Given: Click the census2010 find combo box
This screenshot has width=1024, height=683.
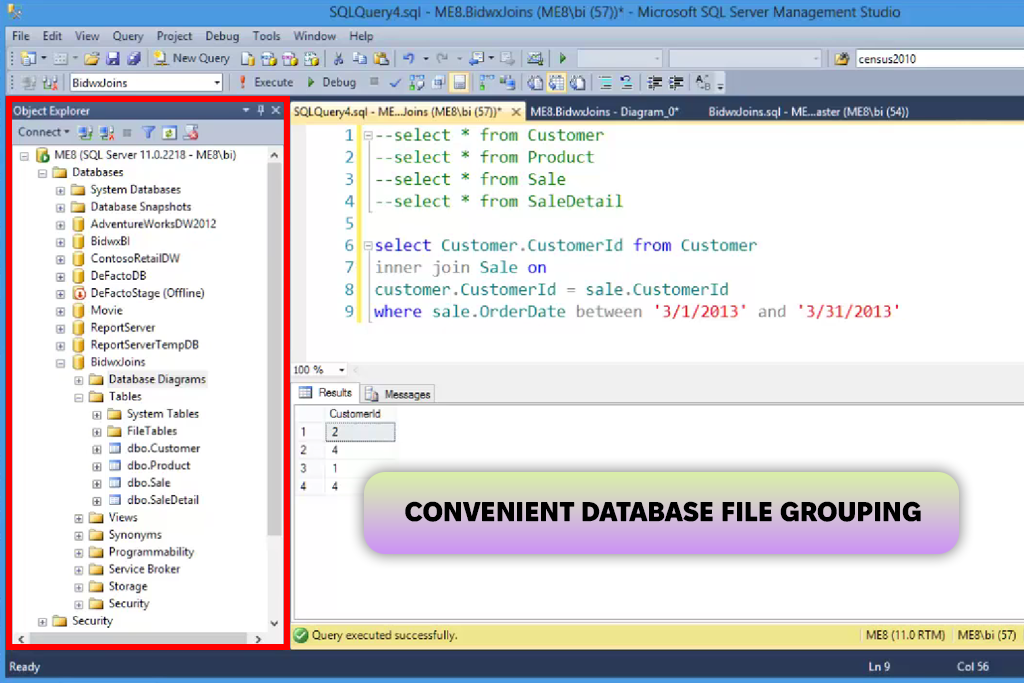Looking at the screenshot, I should pos(939,59).
